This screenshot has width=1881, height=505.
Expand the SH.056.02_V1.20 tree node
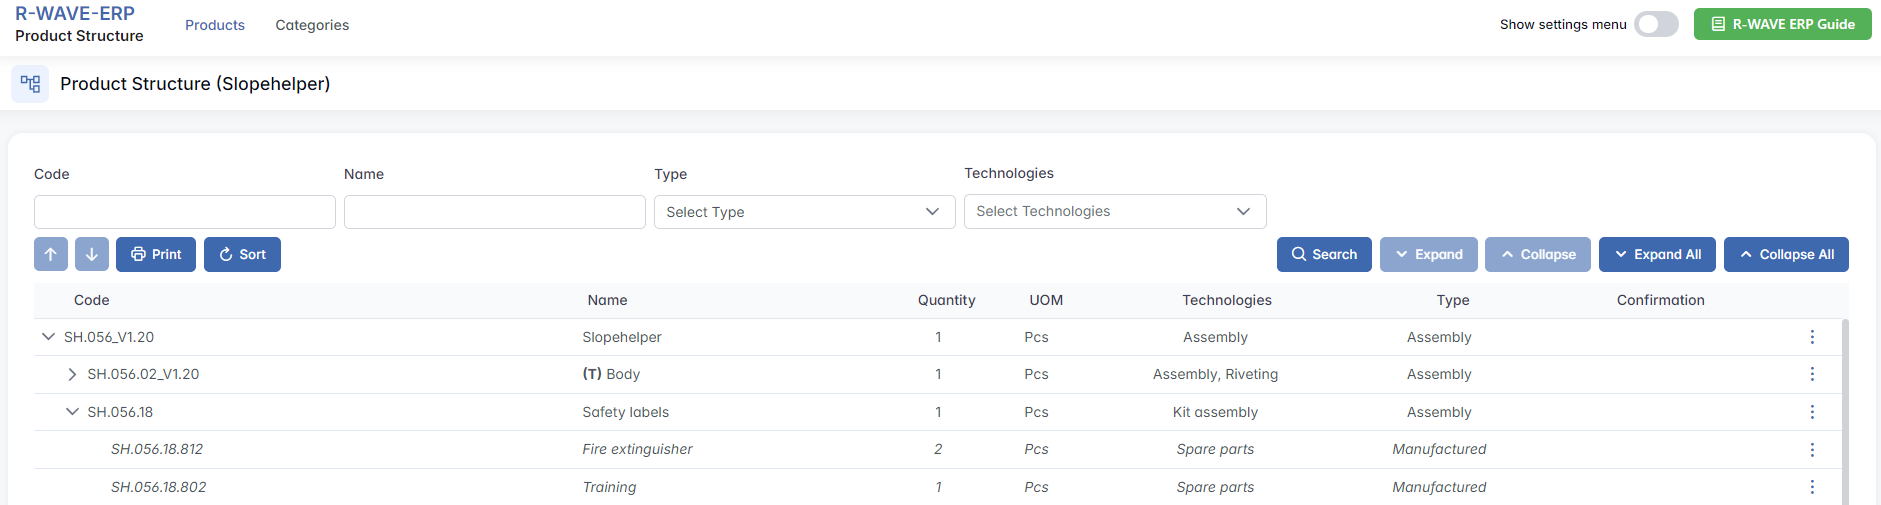pos(72,374)
